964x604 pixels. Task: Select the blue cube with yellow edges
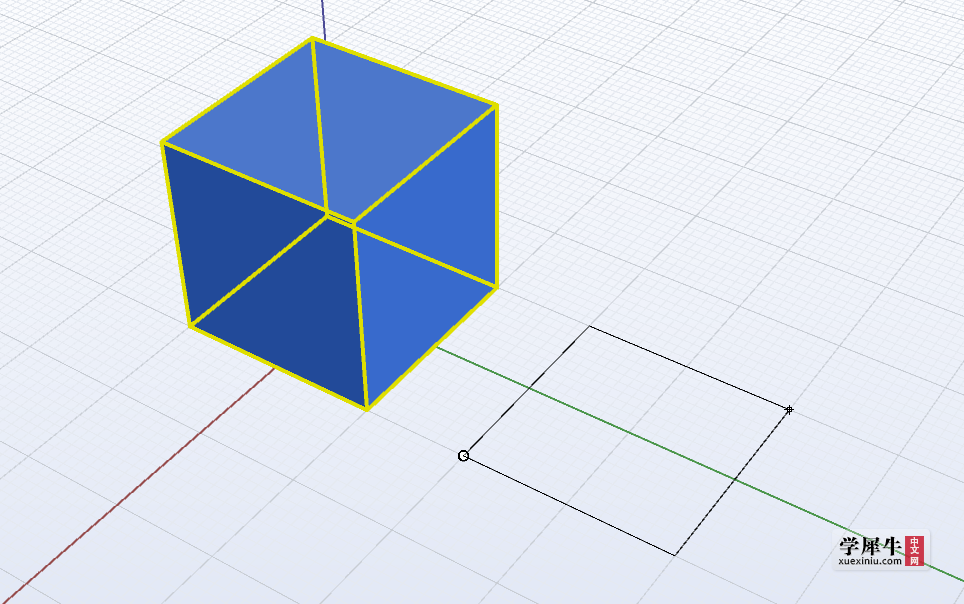pos(330,224)
